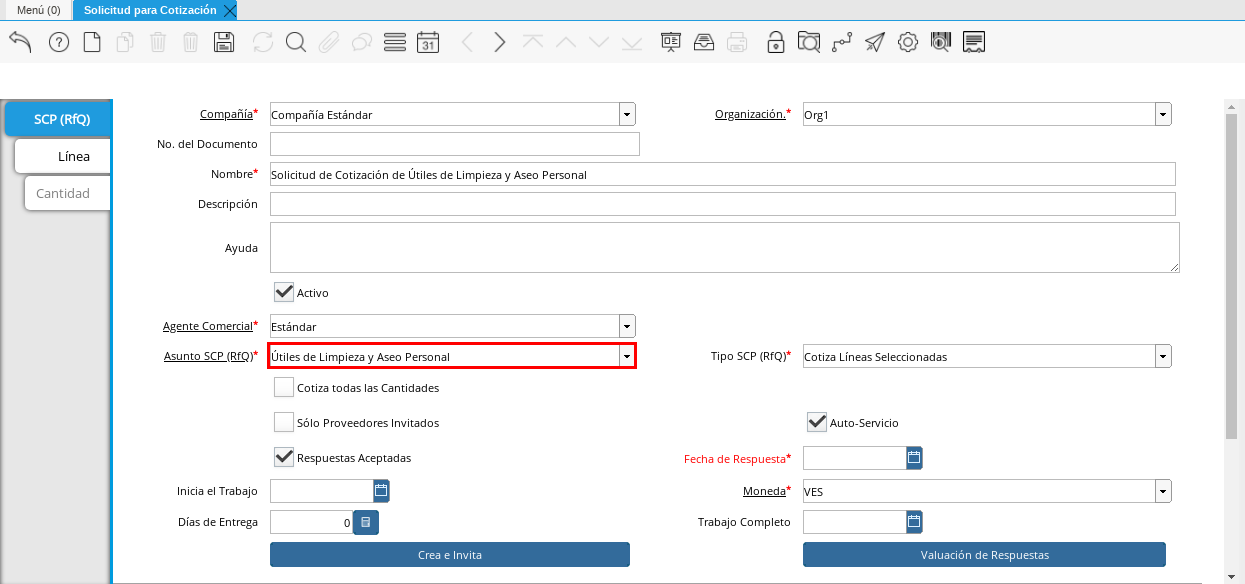The image size is (1245, 584).
Task: Go to previous record arrow
Action: pyautogui.click(x=466, y=42)
